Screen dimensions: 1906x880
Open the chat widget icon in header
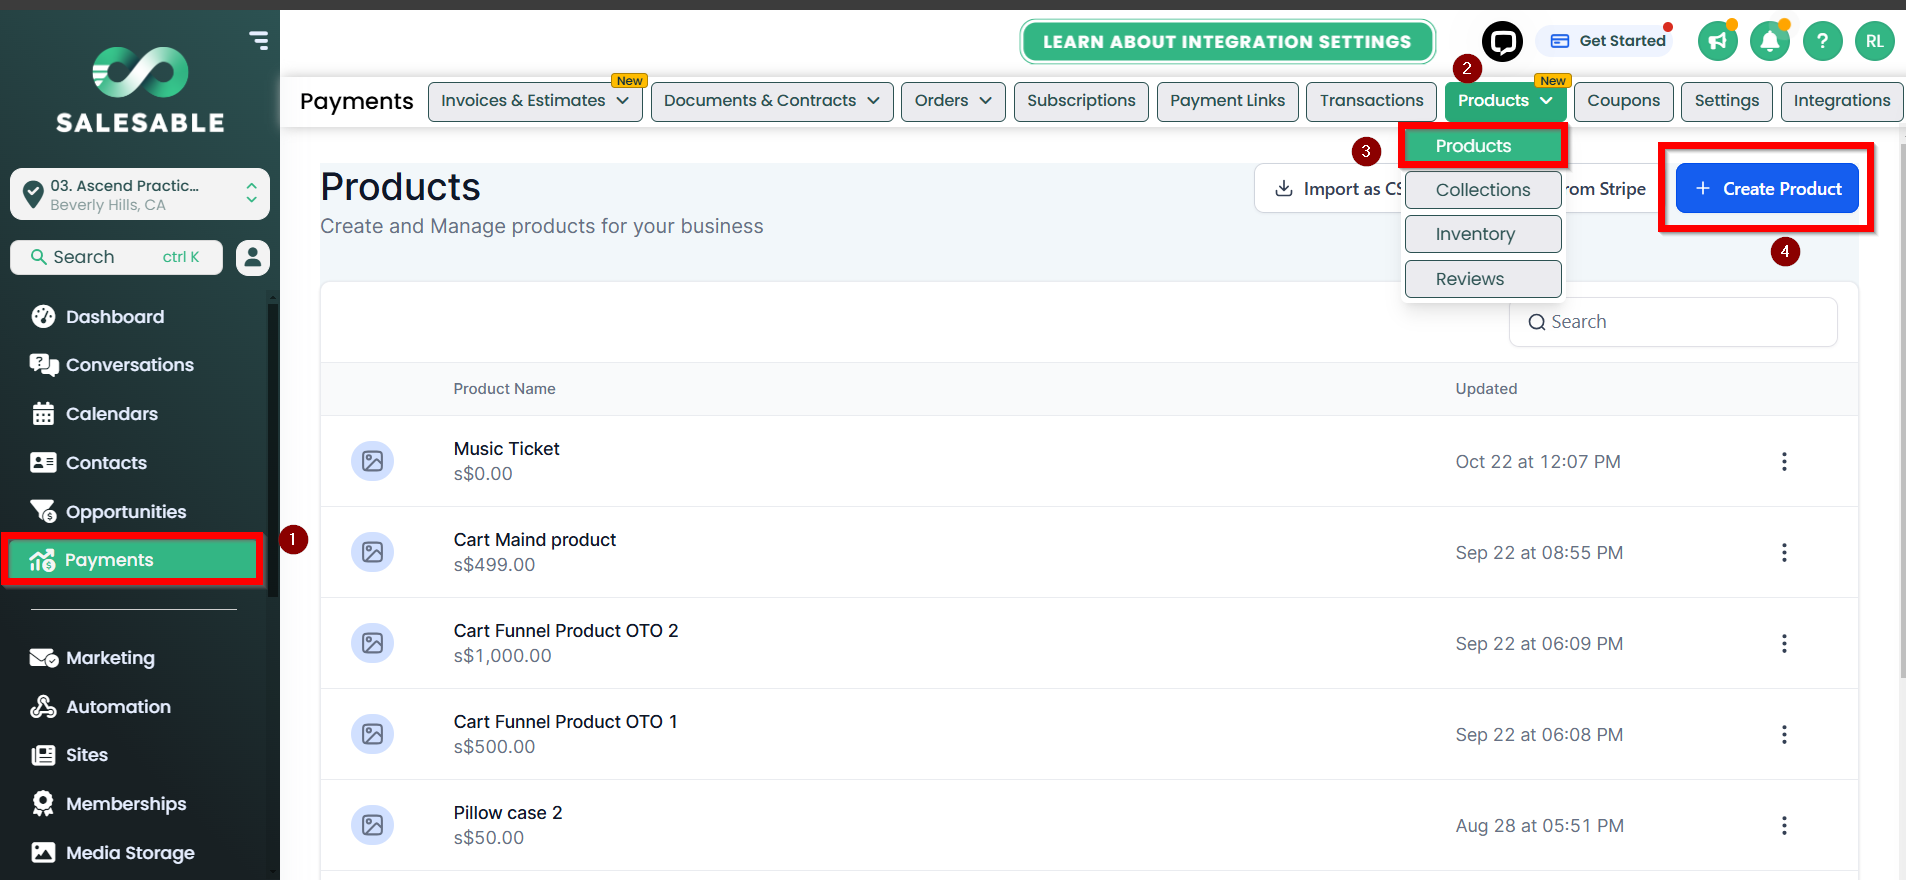(1502, 41)
